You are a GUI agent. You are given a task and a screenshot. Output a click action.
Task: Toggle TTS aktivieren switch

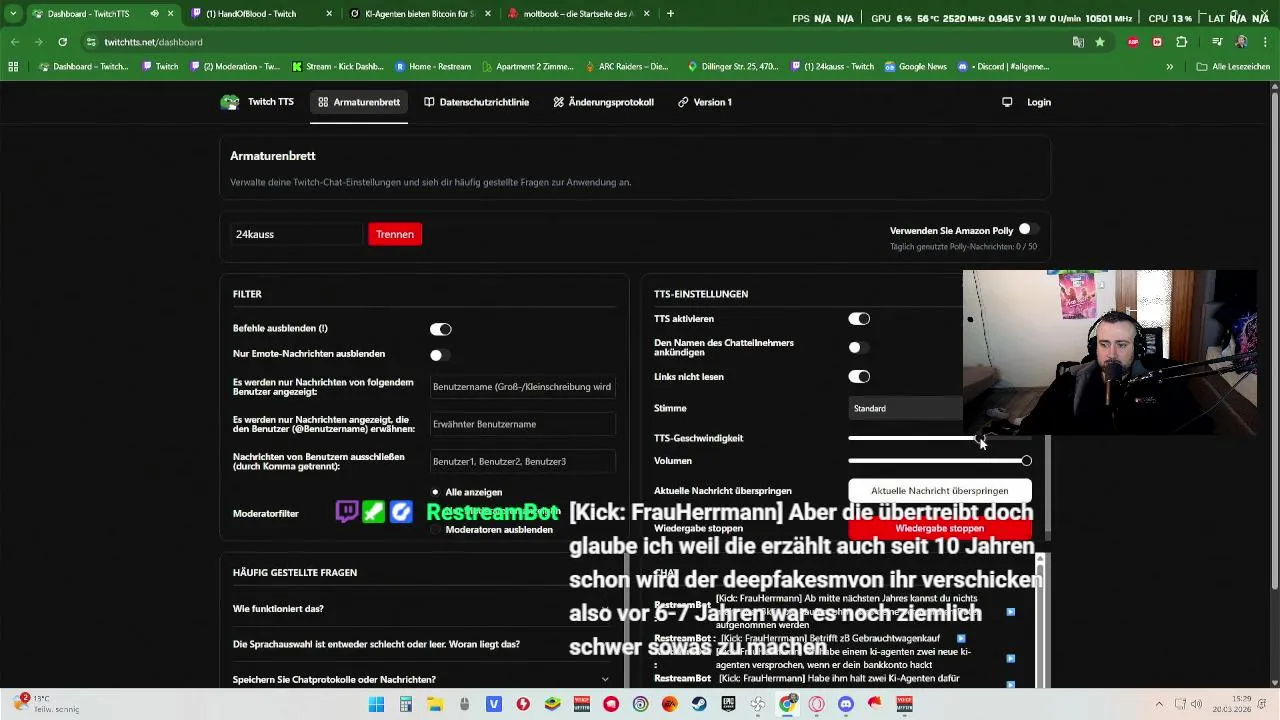pyautogui.click(x=859, y=319)
